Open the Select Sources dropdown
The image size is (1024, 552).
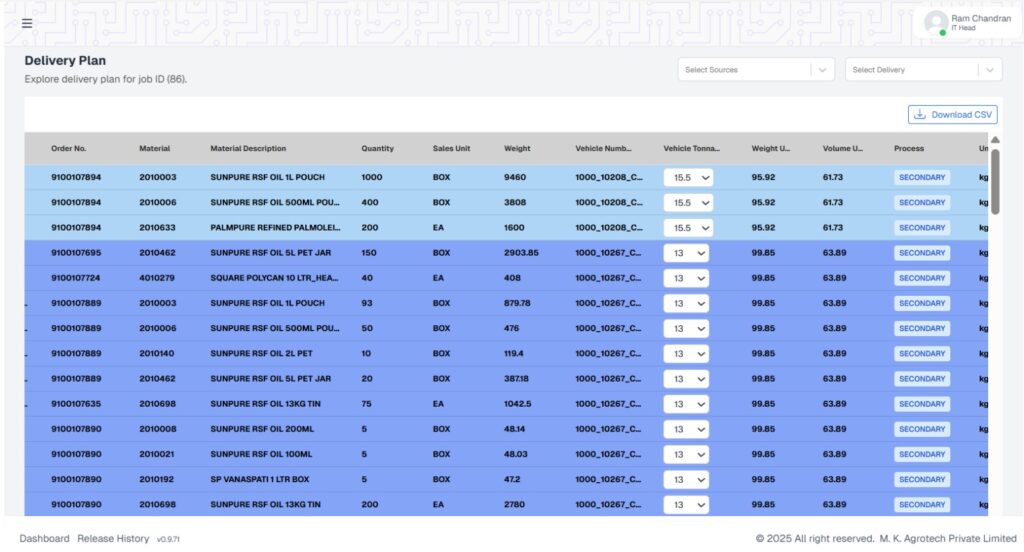click(x=756, y=70)
